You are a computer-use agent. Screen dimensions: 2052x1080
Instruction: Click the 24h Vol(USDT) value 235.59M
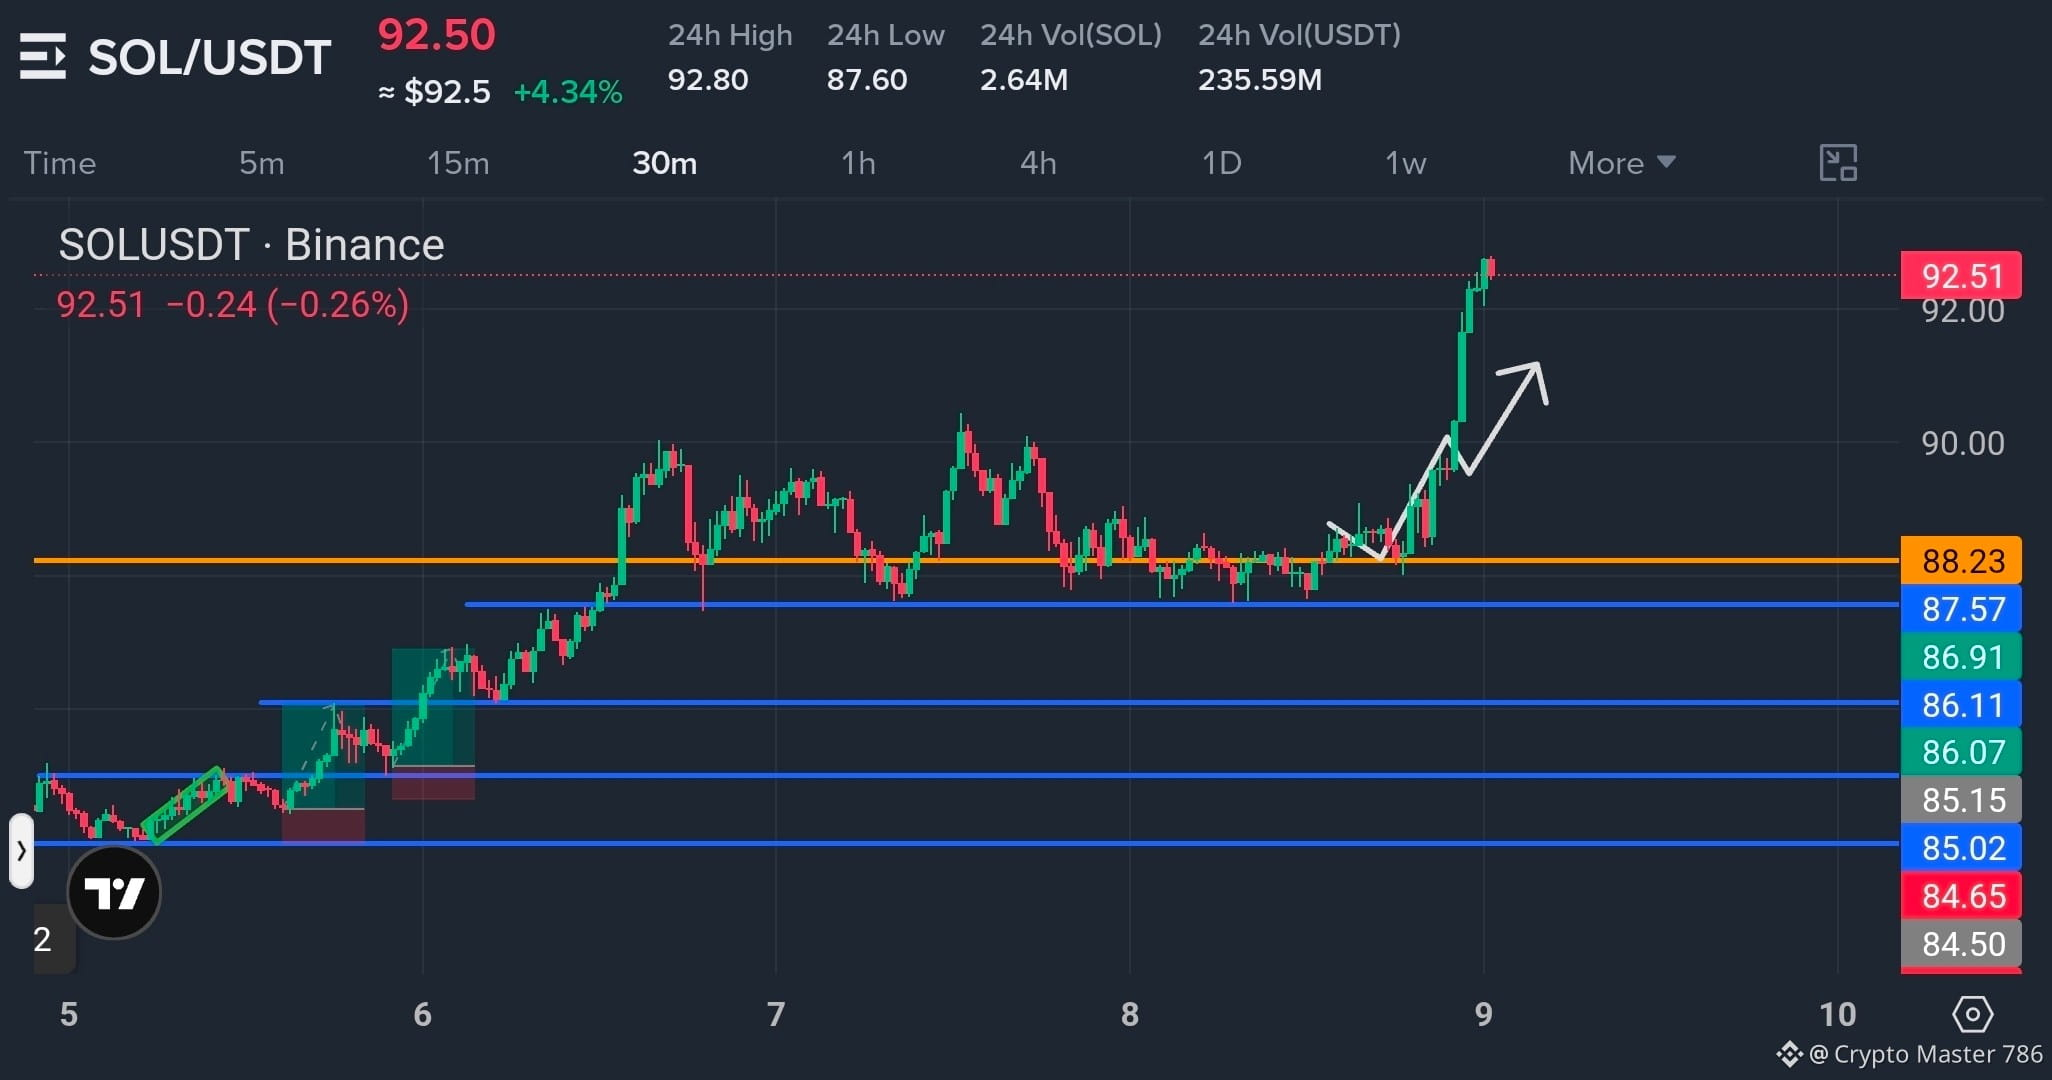tap(1260, 79)
